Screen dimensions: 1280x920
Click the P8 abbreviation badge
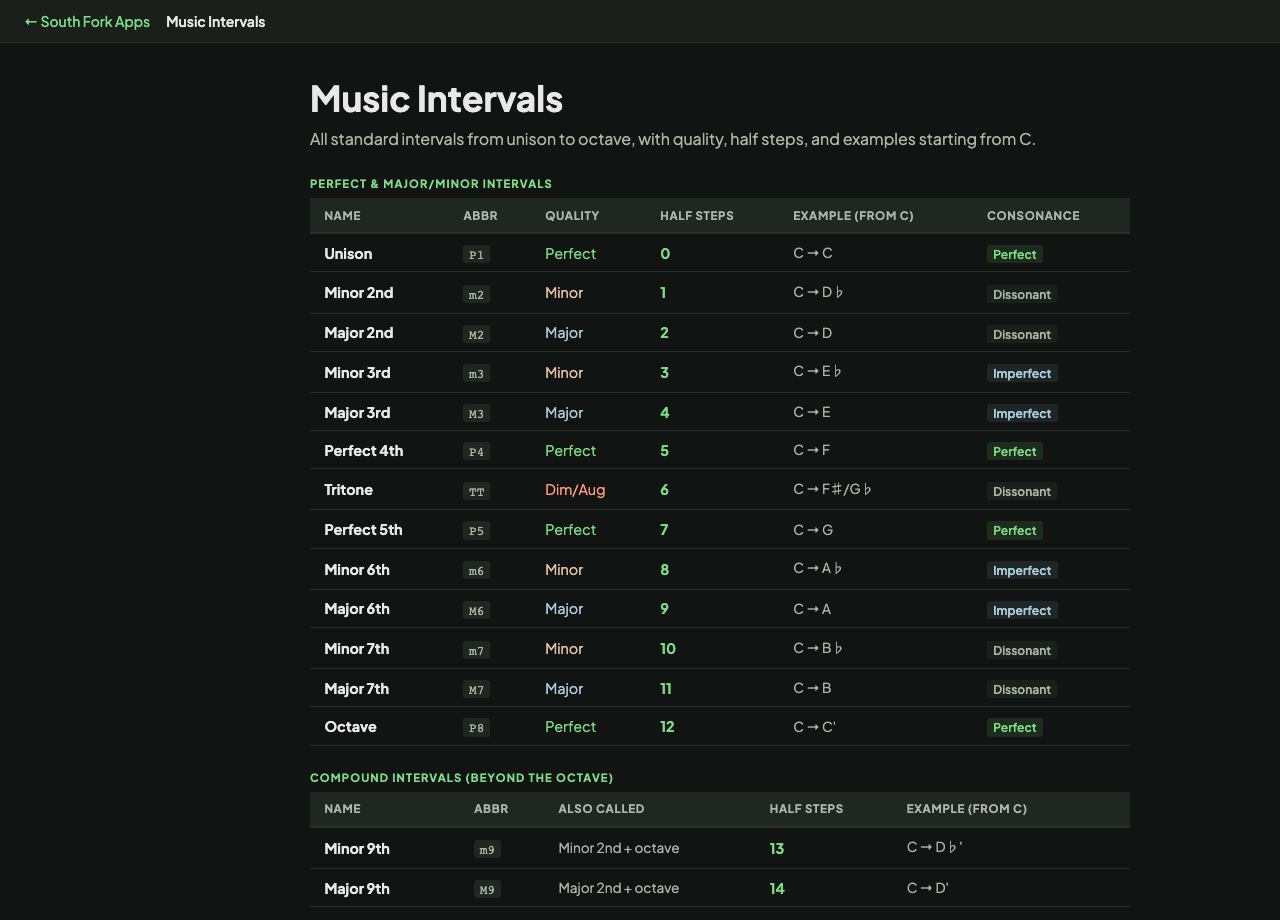[476, 728]
